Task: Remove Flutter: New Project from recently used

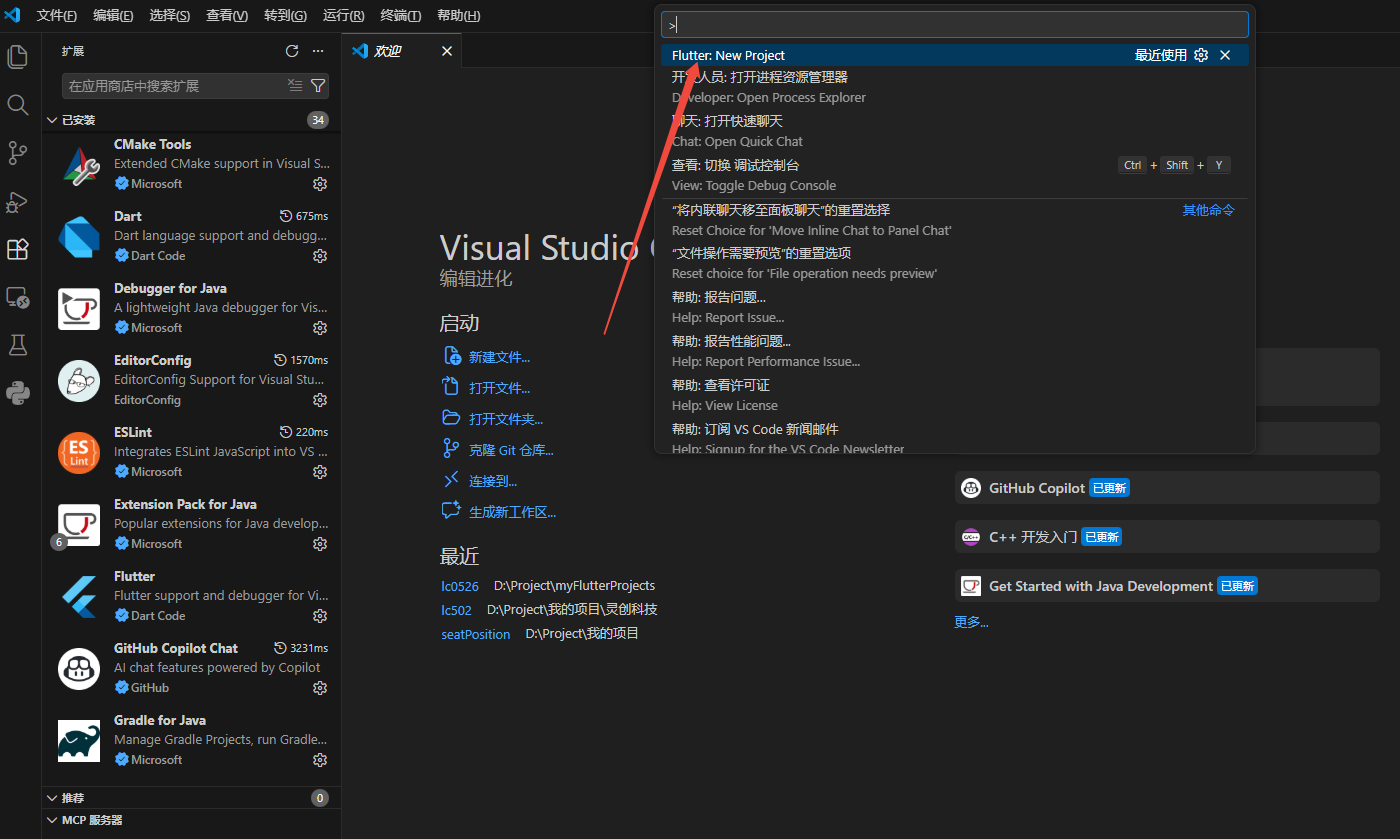Action: click(1225, 55)
